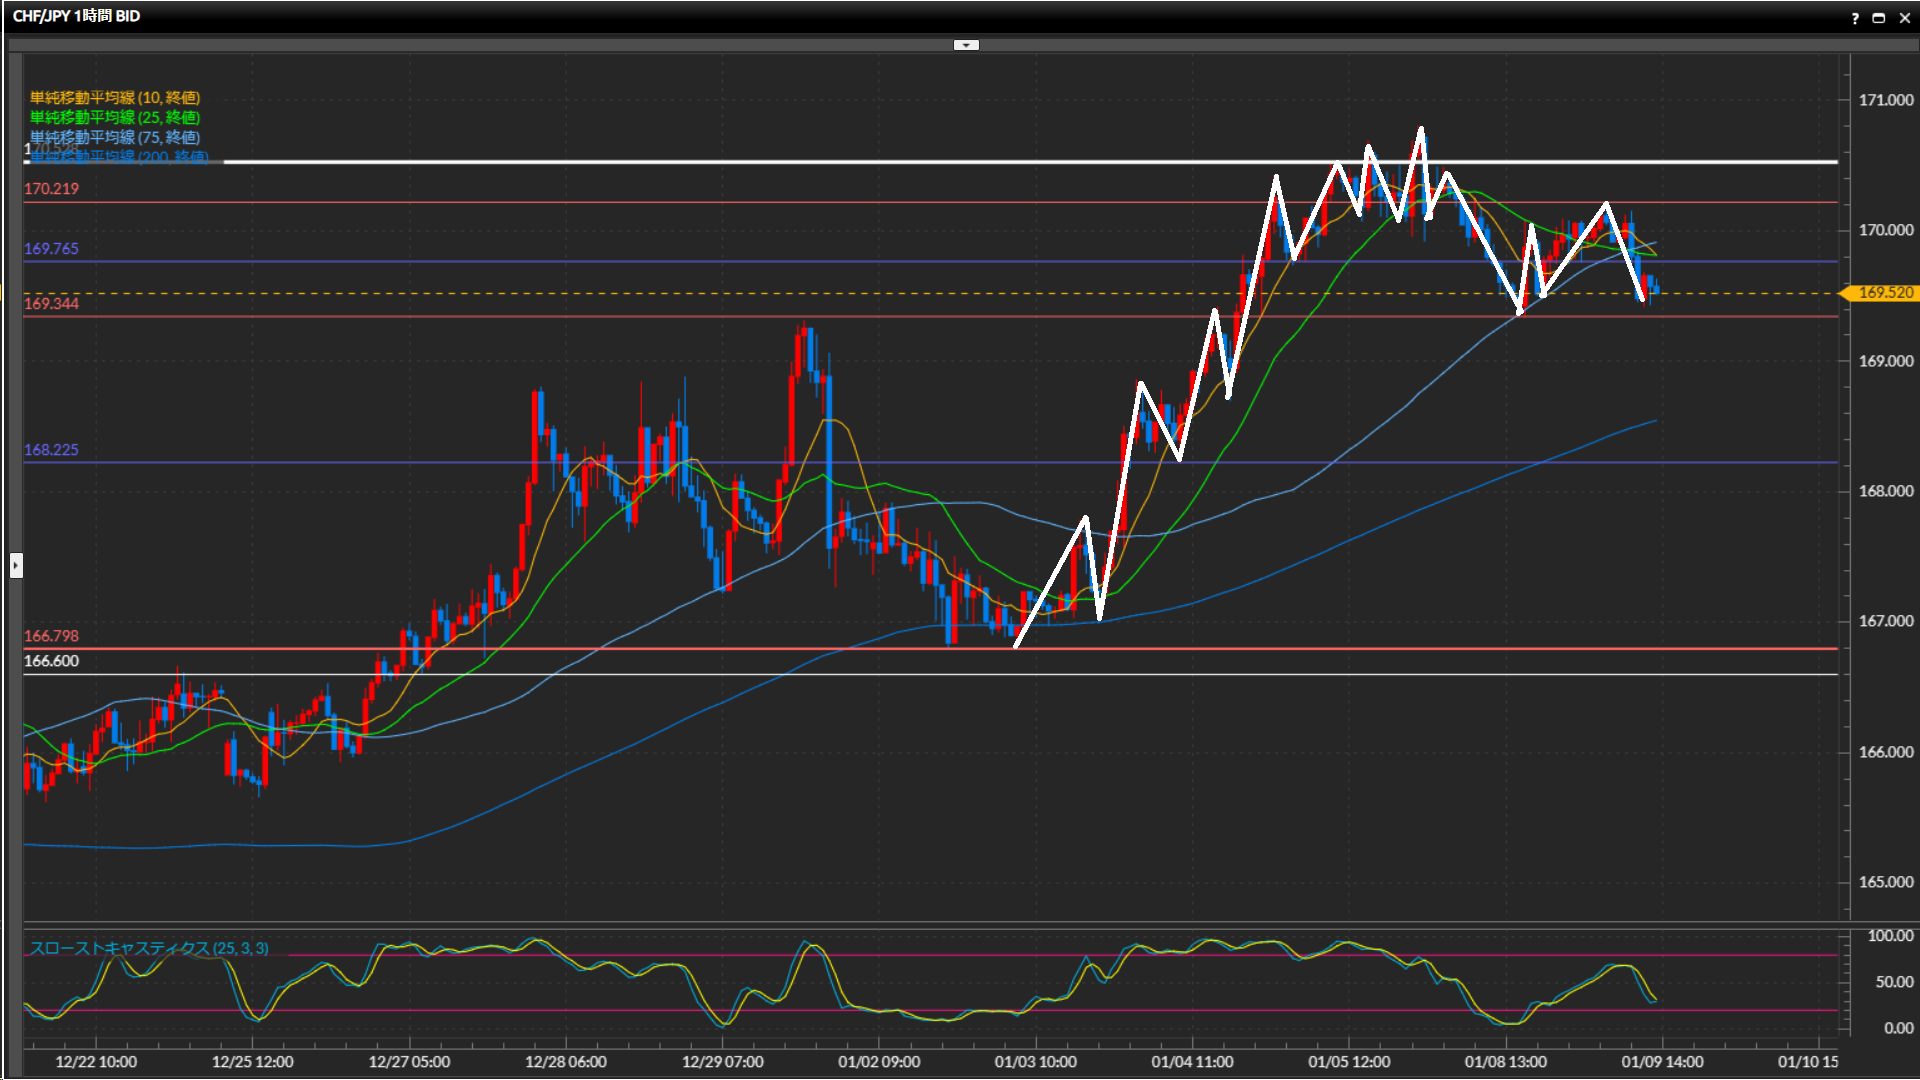The image size is (1920, 1080).
Task: Close the CHF/JPY chart window
Action: tap(1904, 18)
